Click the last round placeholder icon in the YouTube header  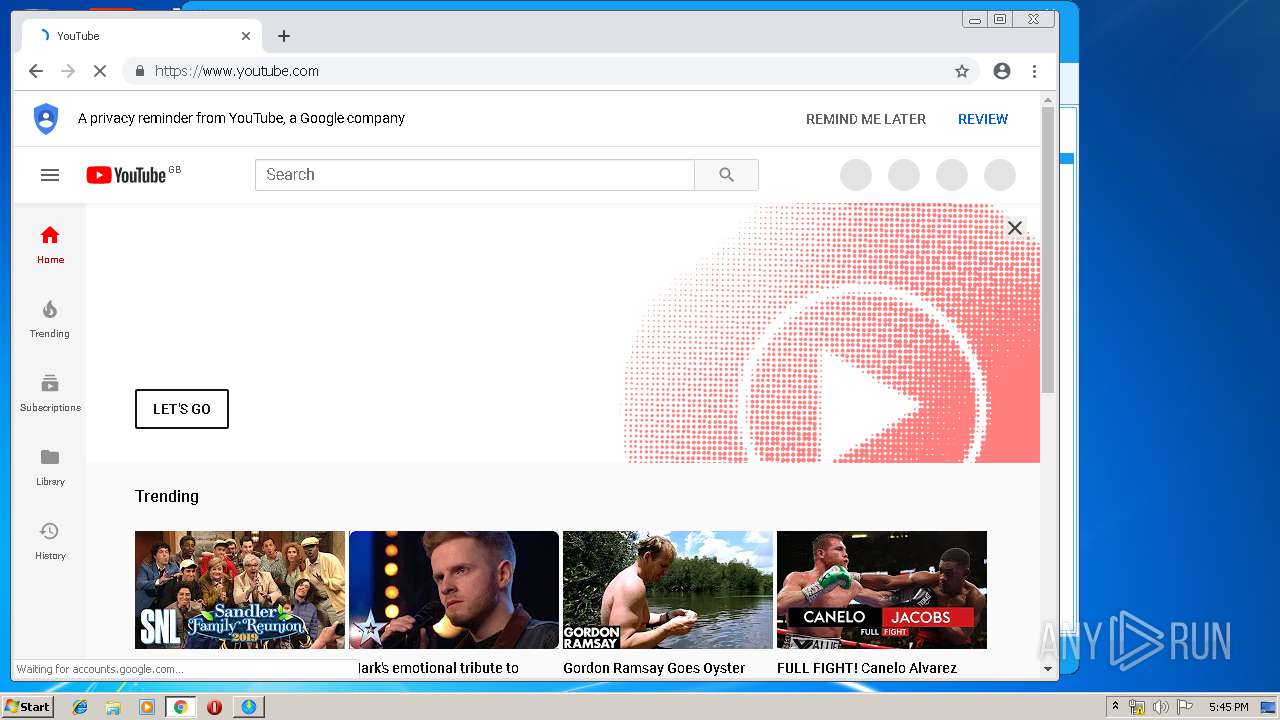1000,175
